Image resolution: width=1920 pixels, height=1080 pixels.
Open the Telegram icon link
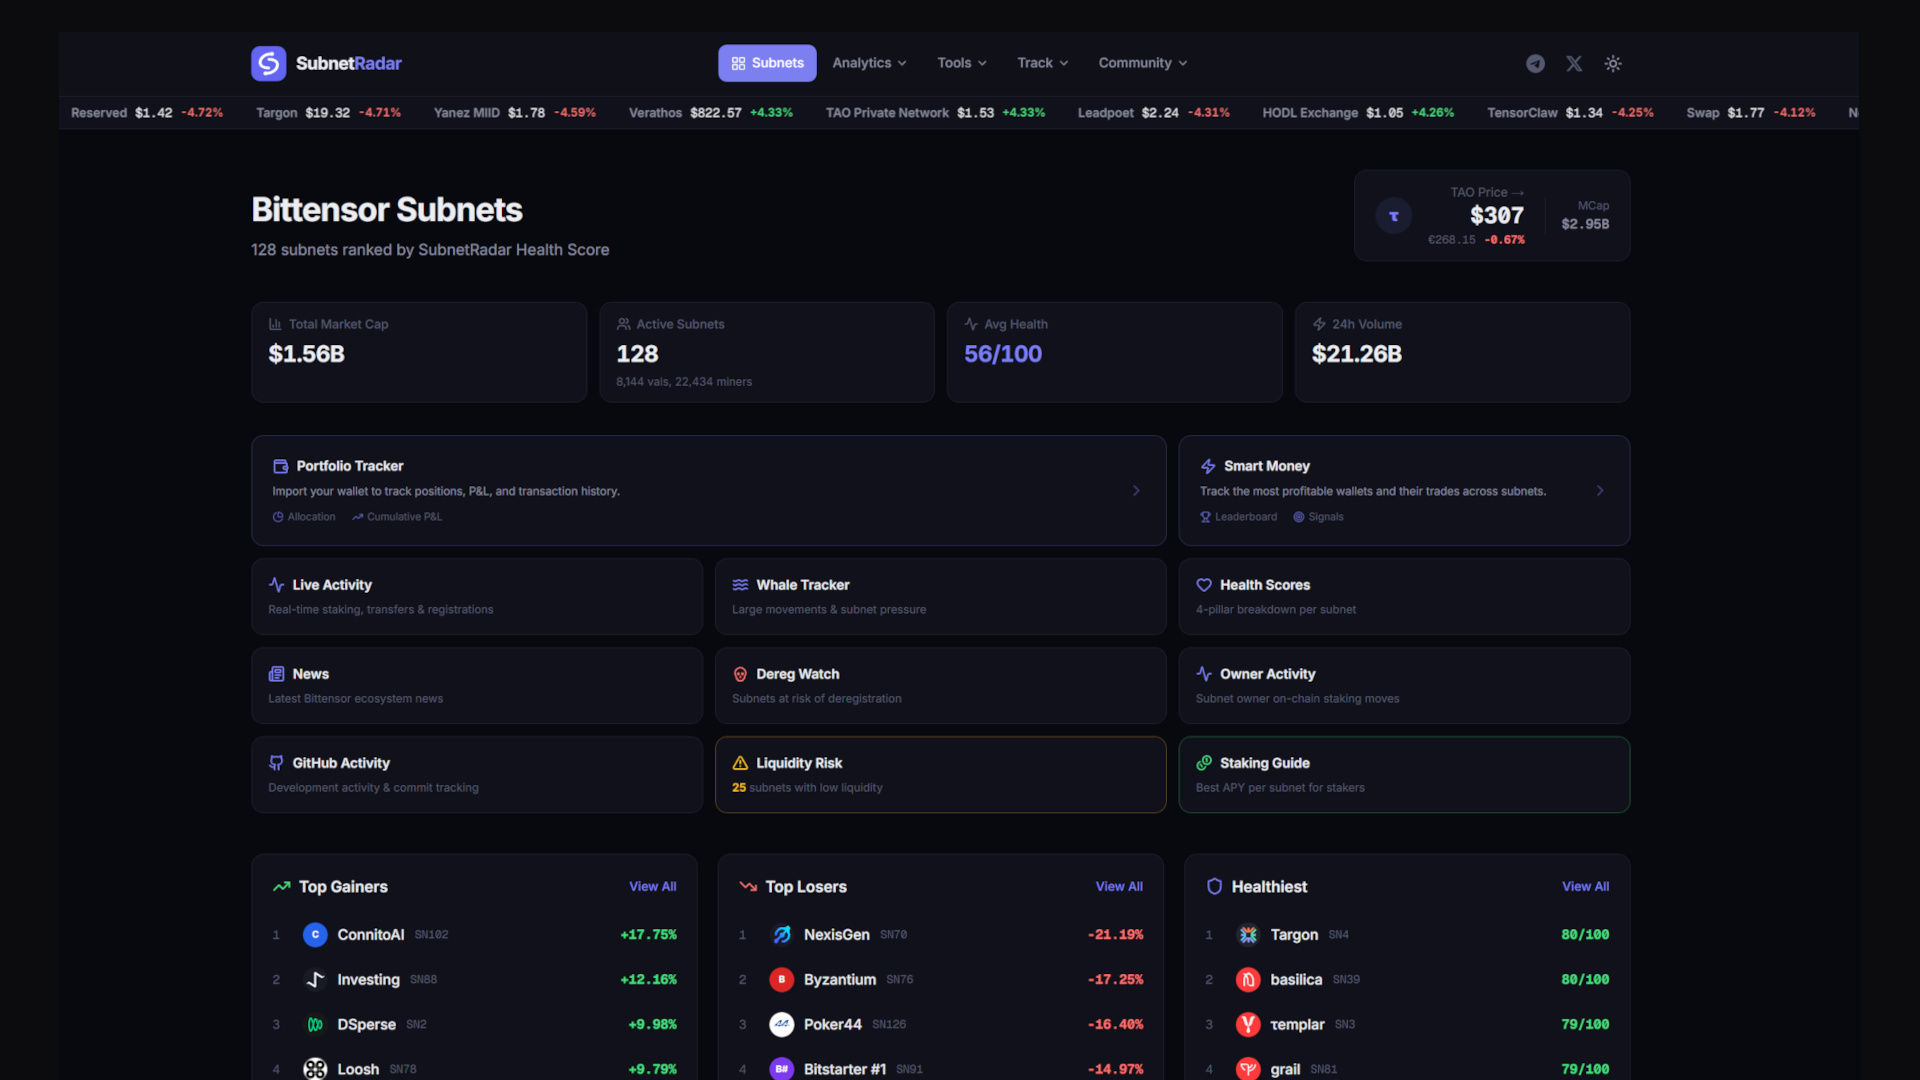tap(1535, 64)
